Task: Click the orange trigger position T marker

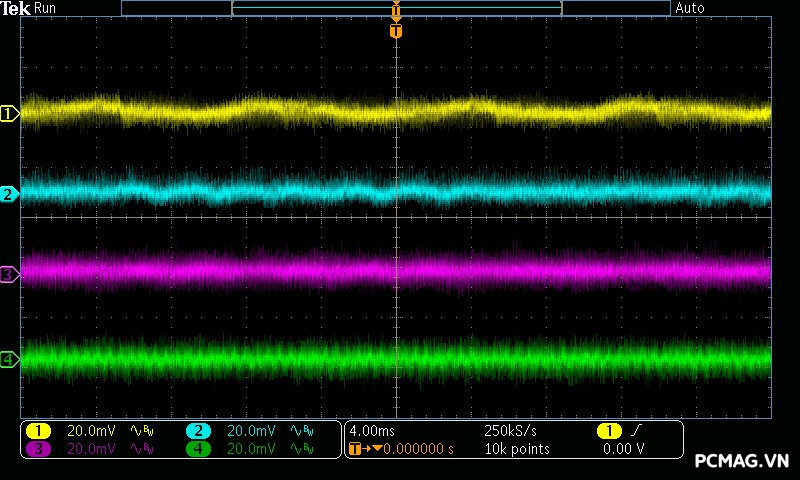Action: click(x=396, y=31)
